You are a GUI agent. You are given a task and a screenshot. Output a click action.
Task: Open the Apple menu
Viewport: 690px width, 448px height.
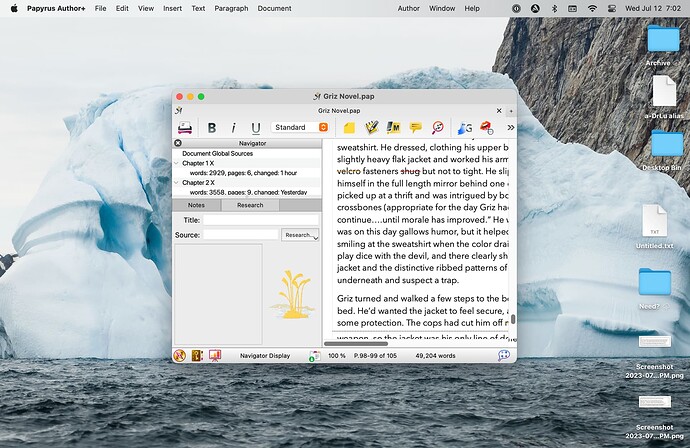[14, 8]
